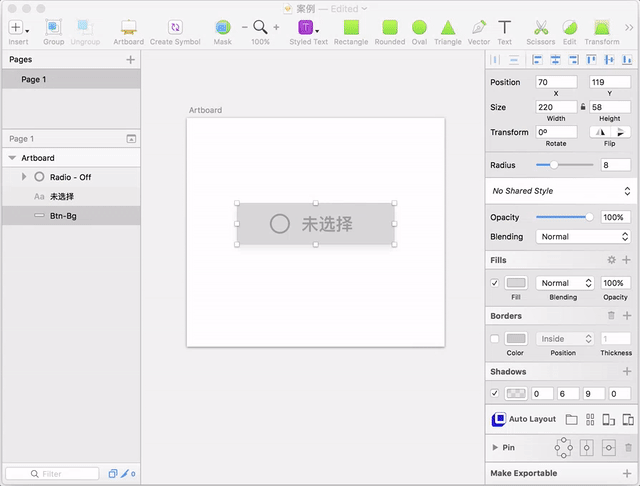This screenshot has height=486, width=640.
Task: Open the document title dropdown arrow
Action: [364, 9]
